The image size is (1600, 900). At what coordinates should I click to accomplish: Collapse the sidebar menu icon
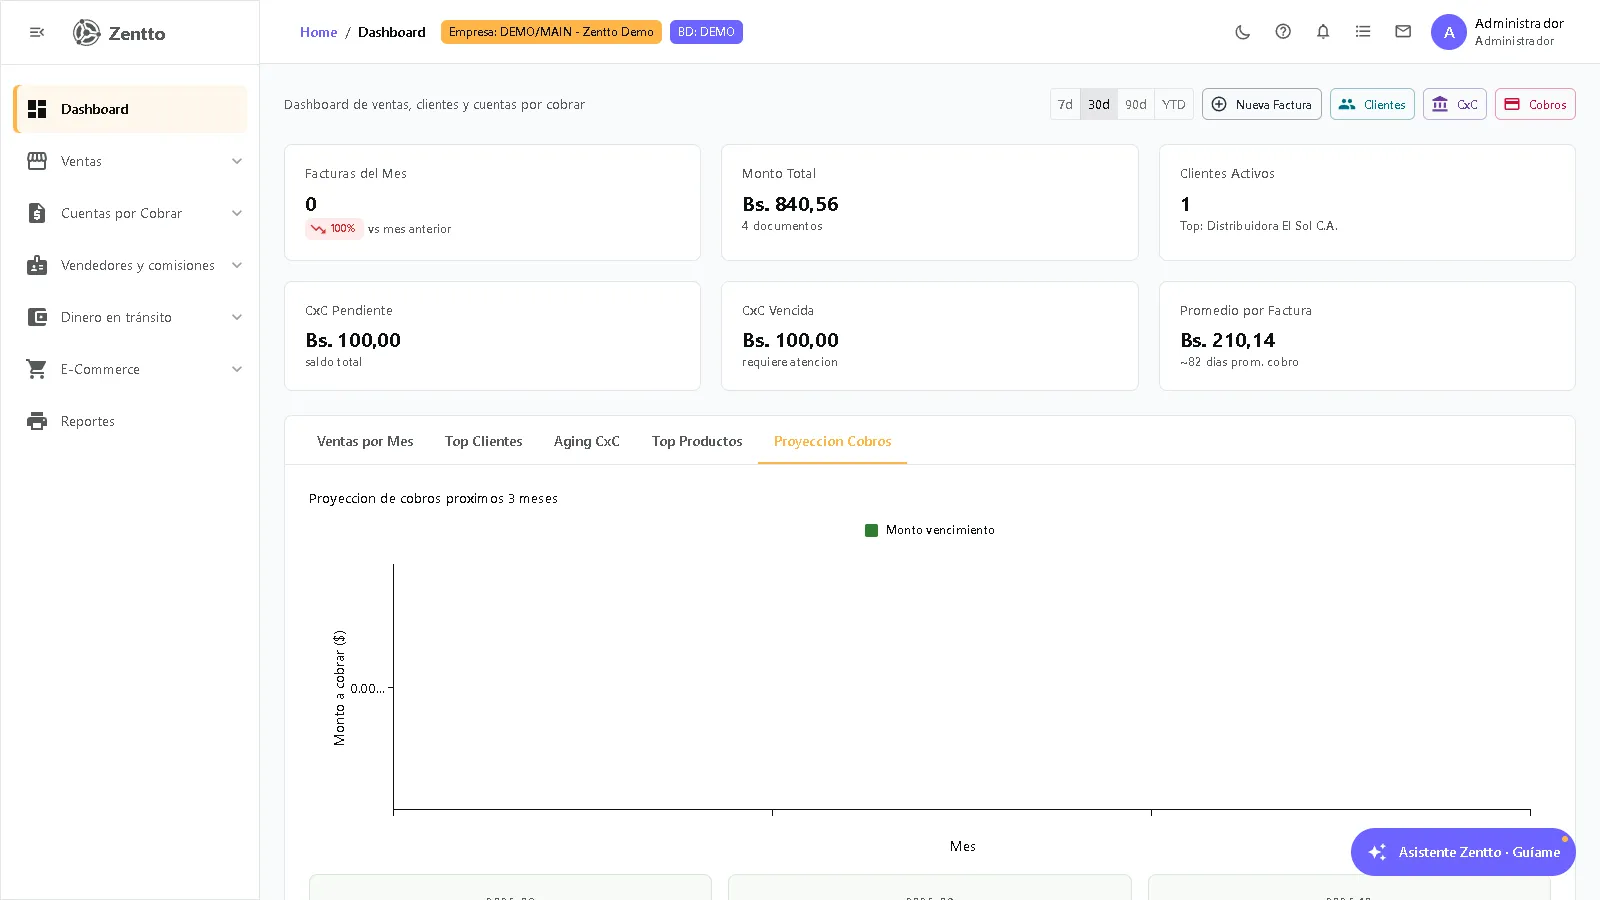37,32
